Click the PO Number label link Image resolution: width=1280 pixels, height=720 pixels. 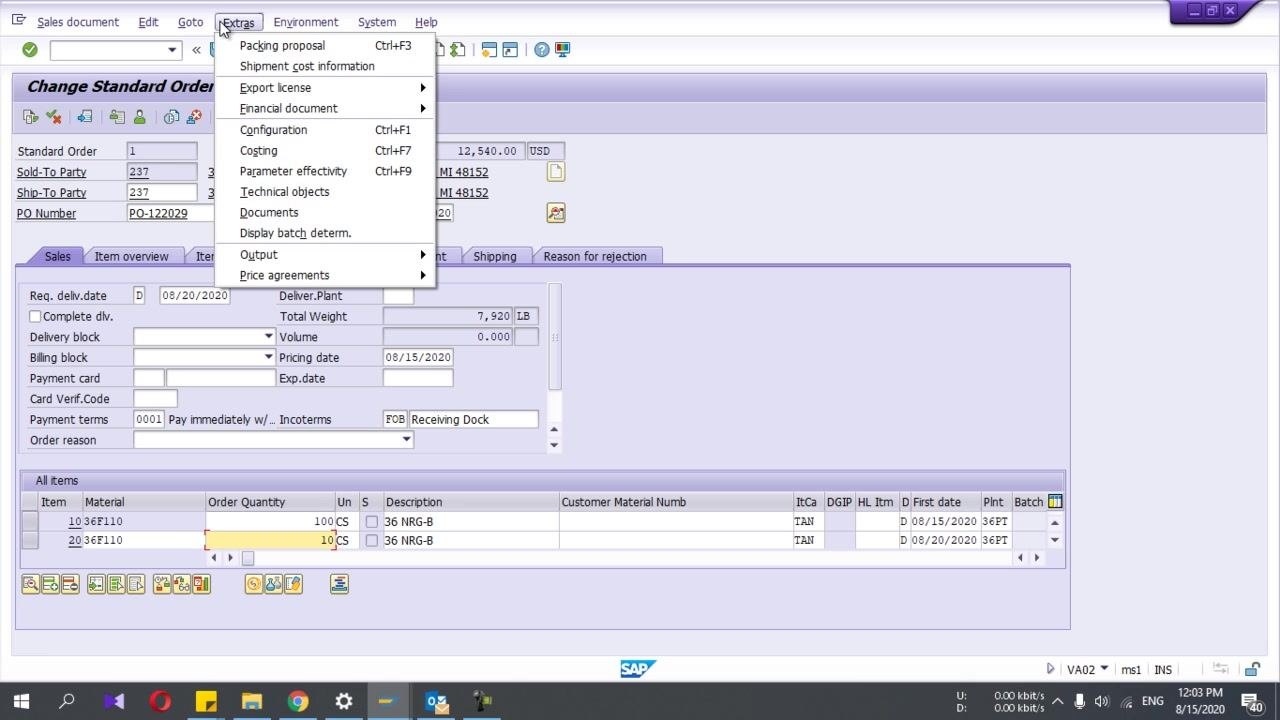[x=46, y=213]
